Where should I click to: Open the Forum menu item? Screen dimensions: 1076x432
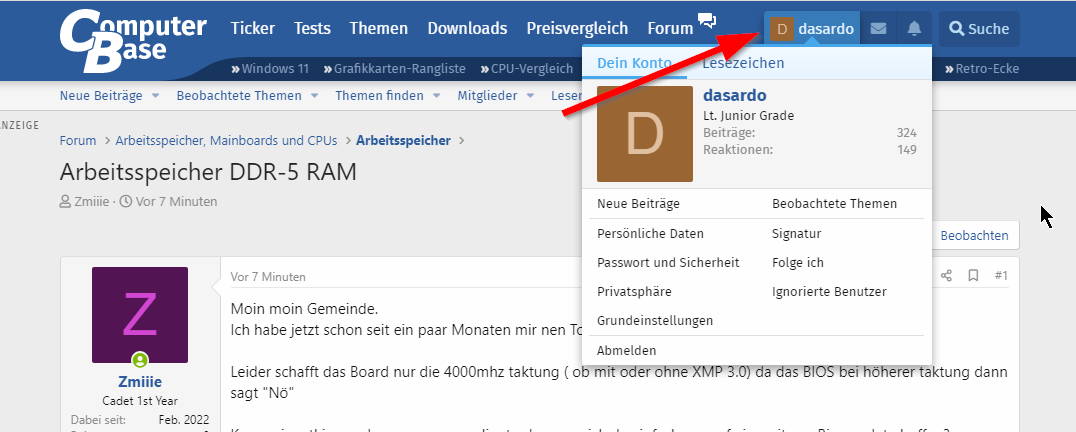[670, 29]
